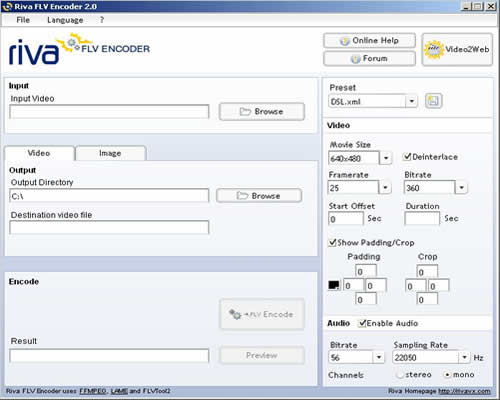500x400 pixels.
Task: Open the FFMPEG link in footer
Action: click(93, 391)
